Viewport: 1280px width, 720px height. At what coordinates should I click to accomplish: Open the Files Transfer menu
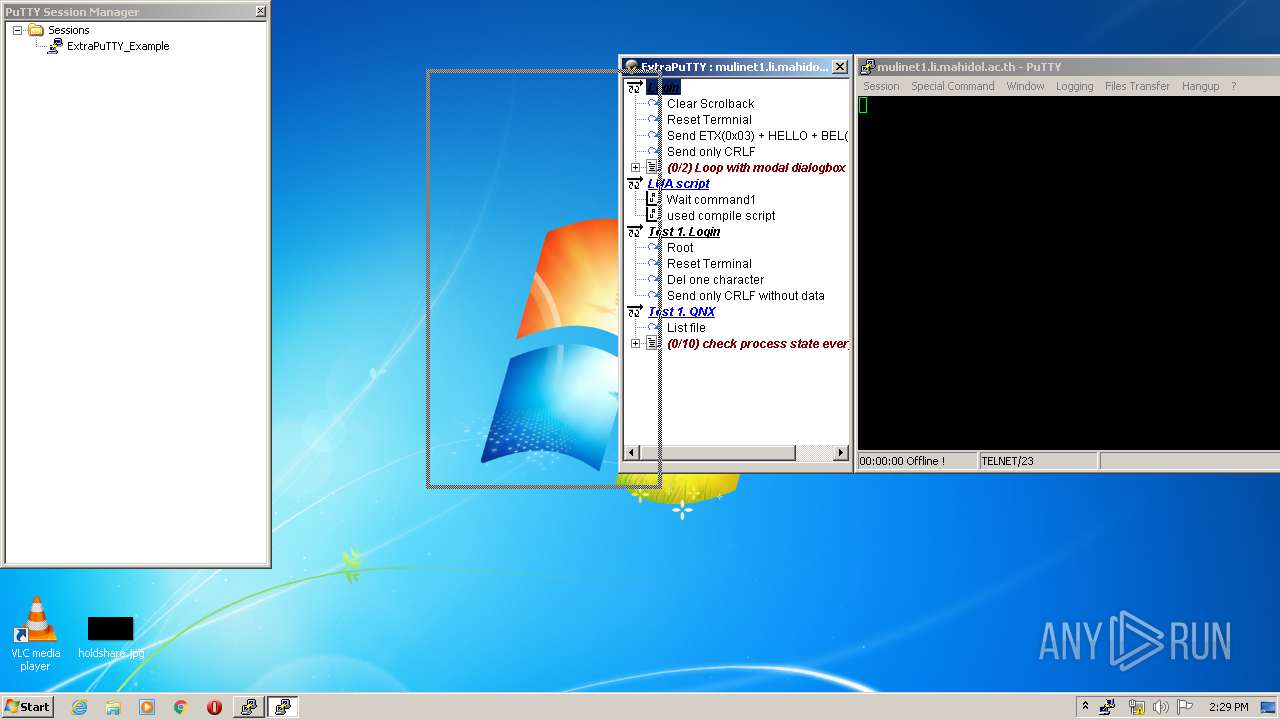[x=1137, y=86]
